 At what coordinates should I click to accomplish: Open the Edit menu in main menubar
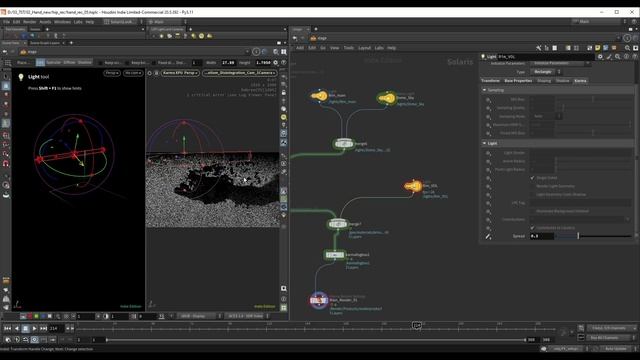tap(16, 22)
